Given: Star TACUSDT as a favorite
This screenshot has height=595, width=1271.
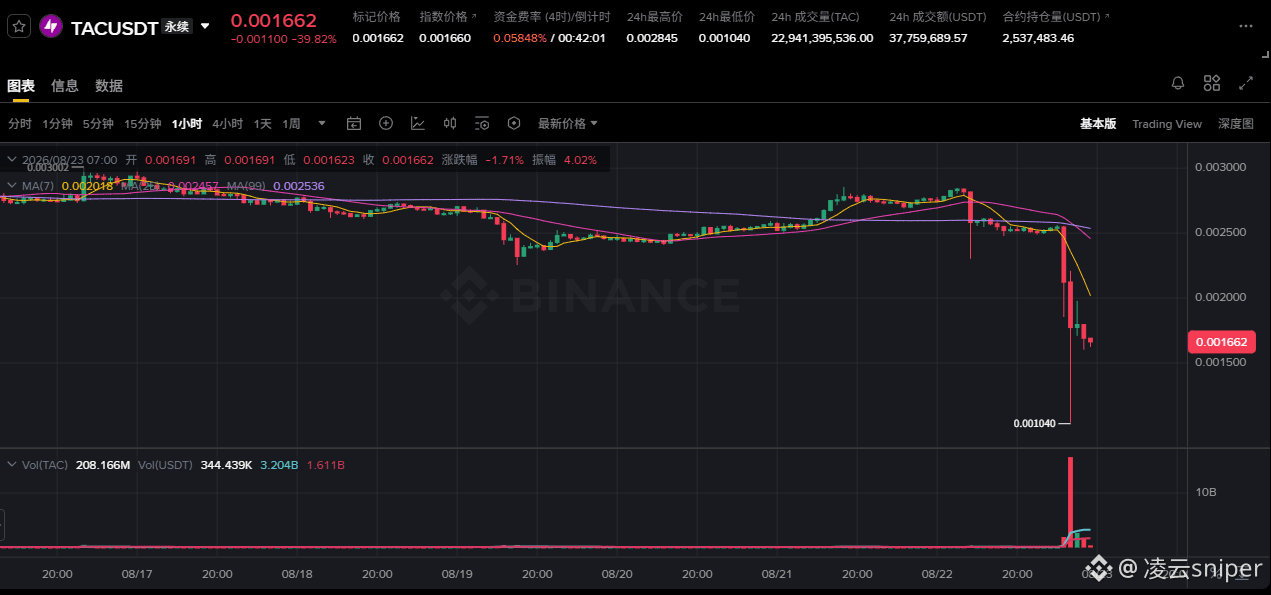Looking at the screenshot, I should coord(19,27).
